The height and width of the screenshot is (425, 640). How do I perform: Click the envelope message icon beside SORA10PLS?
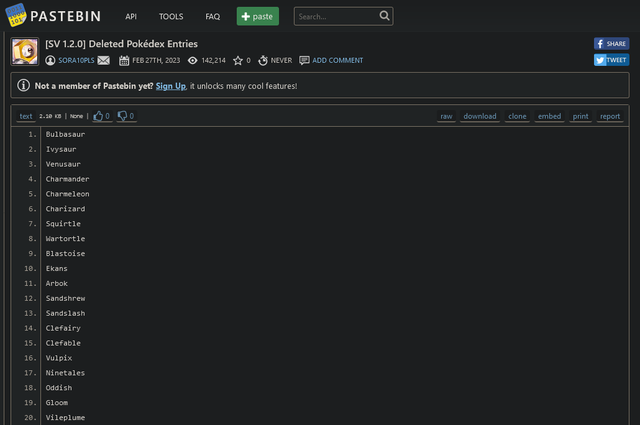[104, 60]
